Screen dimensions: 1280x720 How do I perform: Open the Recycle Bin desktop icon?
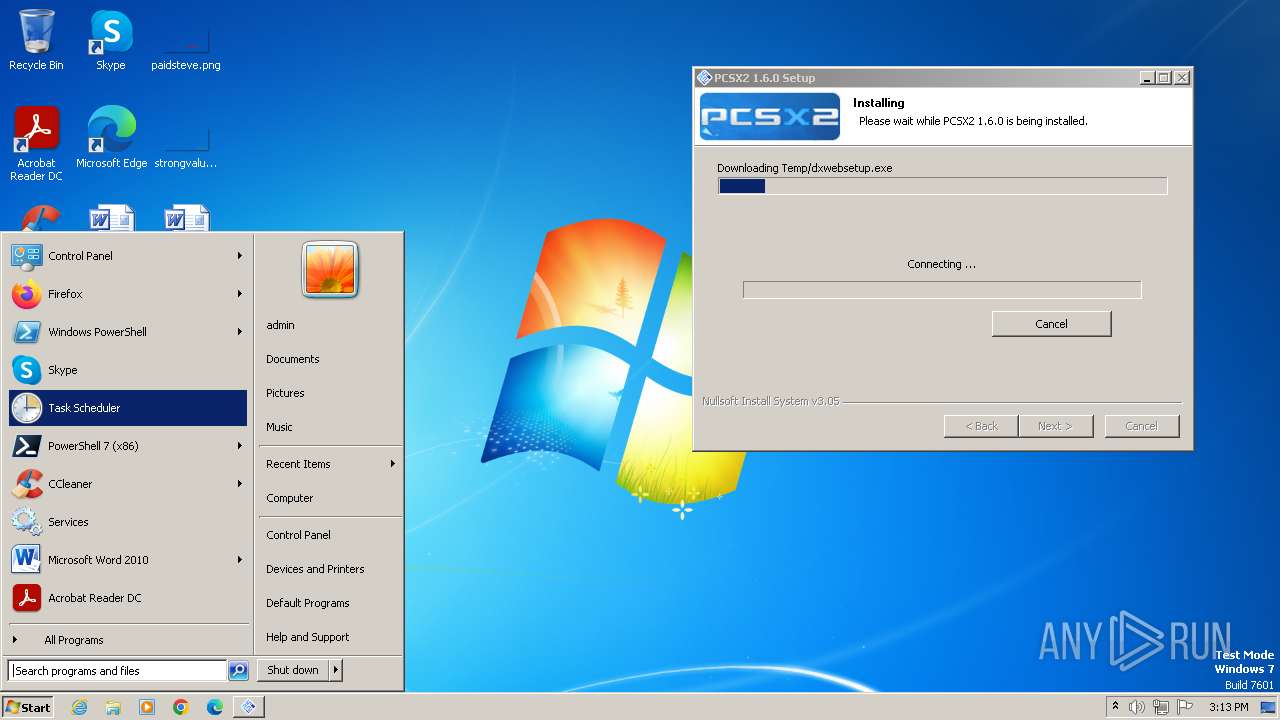[x=36, y=40]
